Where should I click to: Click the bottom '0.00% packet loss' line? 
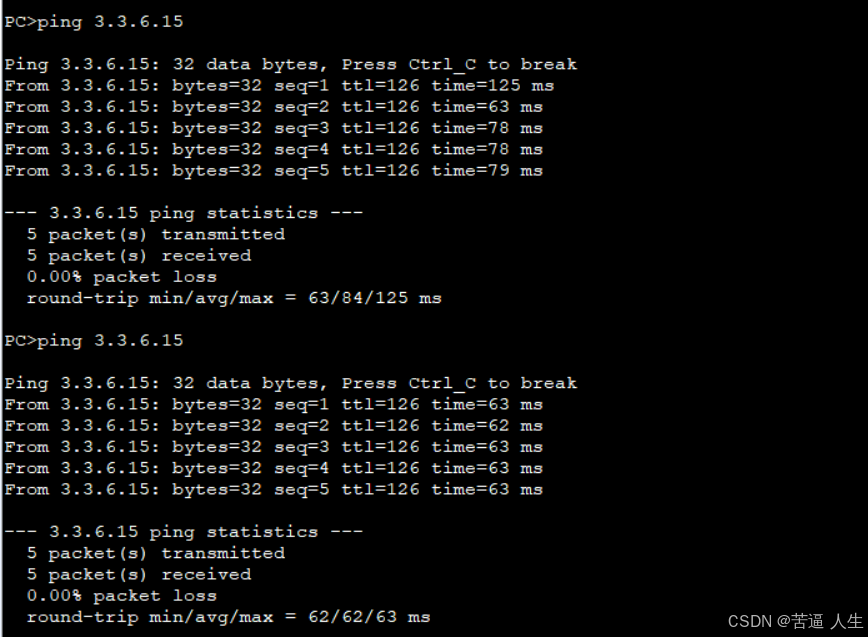122,596
